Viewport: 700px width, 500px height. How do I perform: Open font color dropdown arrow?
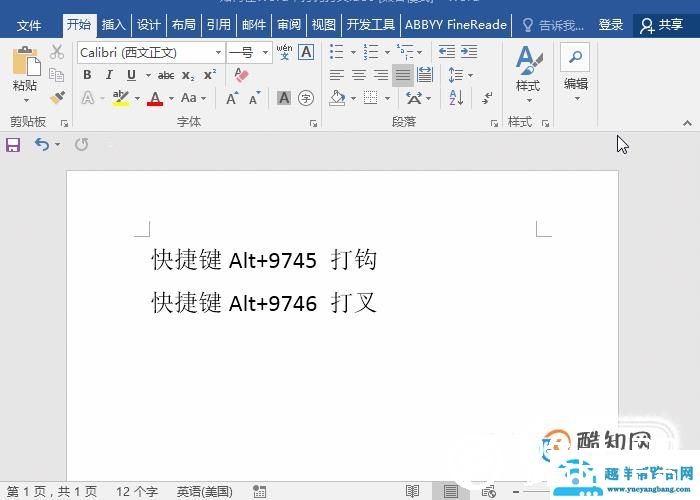click(171, 98)
